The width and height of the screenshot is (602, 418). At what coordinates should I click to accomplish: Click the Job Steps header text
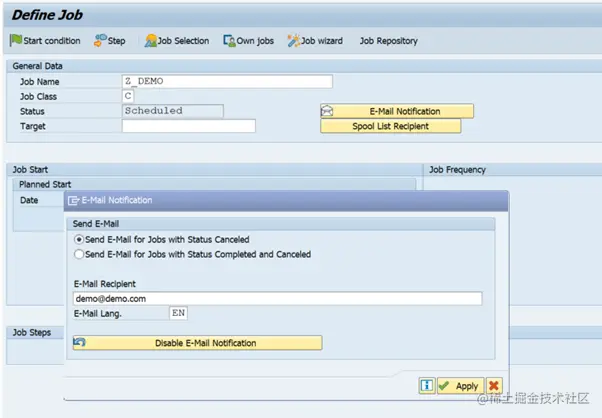click(x=31, y=332)
